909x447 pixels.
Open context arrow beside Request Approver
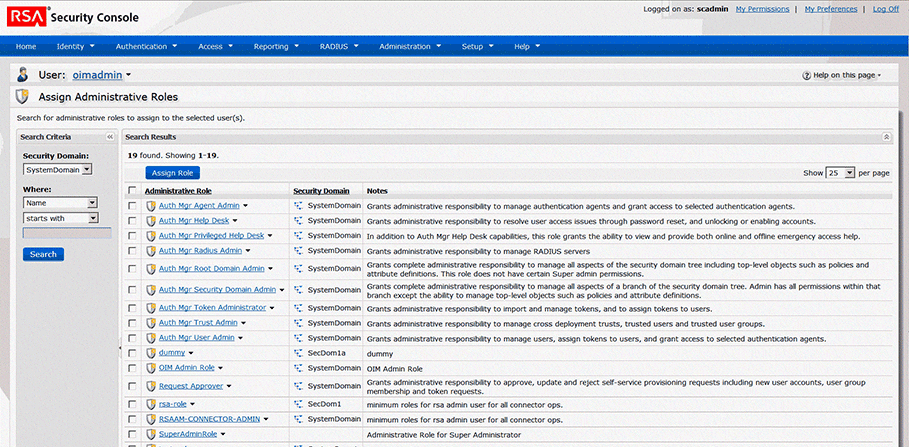(x=229, y=386)
